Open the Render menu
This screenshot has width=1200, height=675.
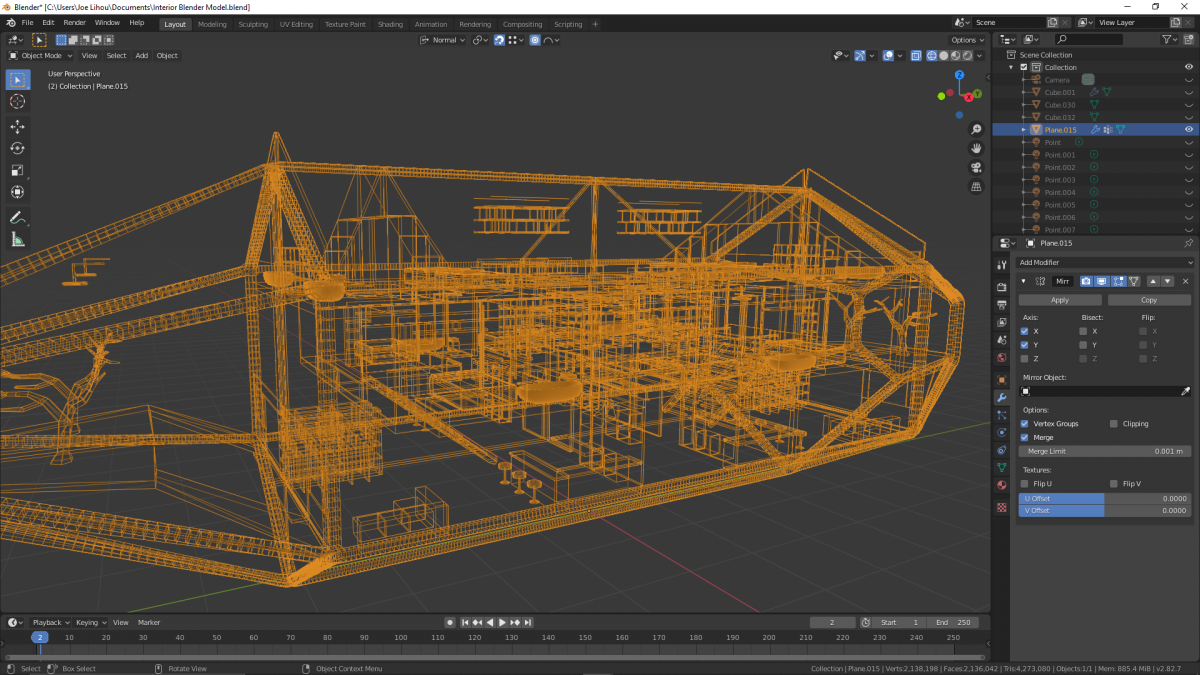[x=74, y=22]
